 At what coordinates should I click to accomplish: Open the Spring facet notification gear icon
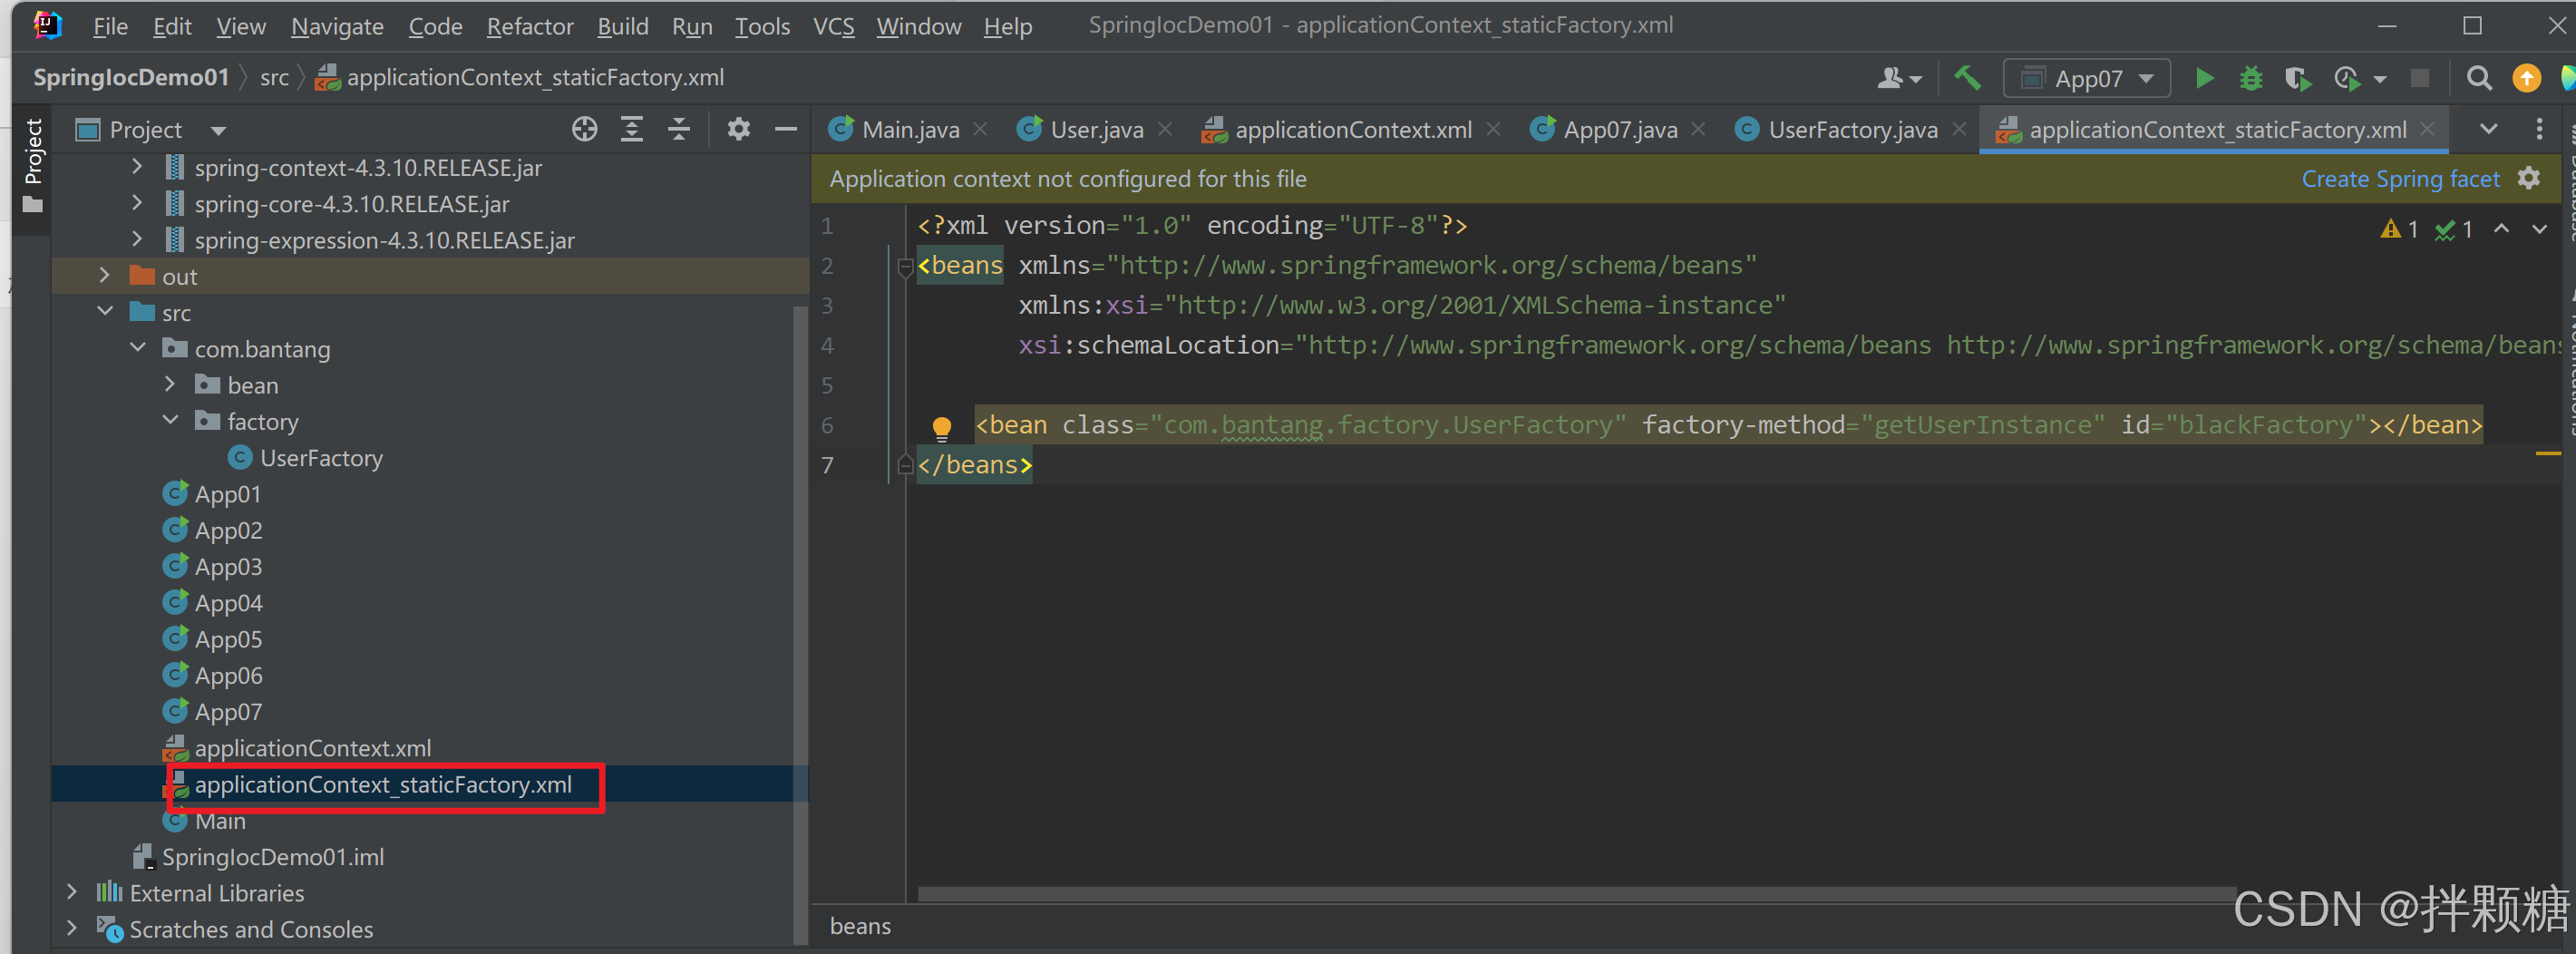[2529, 178]
